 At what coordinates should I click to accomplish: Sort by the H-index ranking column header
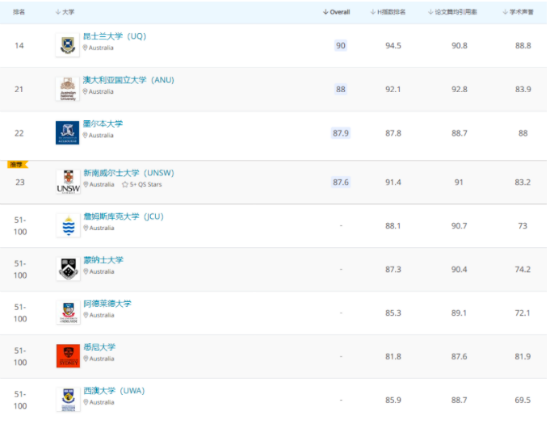point(388,12)
